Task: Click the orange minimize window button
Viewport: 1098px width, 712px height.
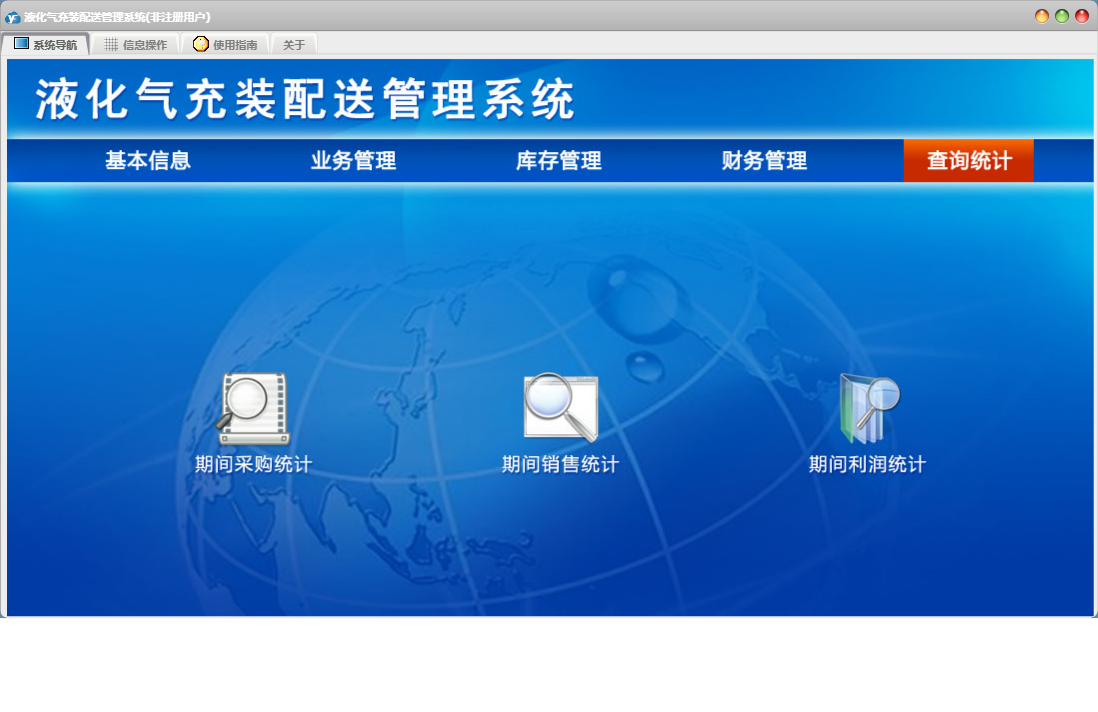Action: tap(1042, 16)
